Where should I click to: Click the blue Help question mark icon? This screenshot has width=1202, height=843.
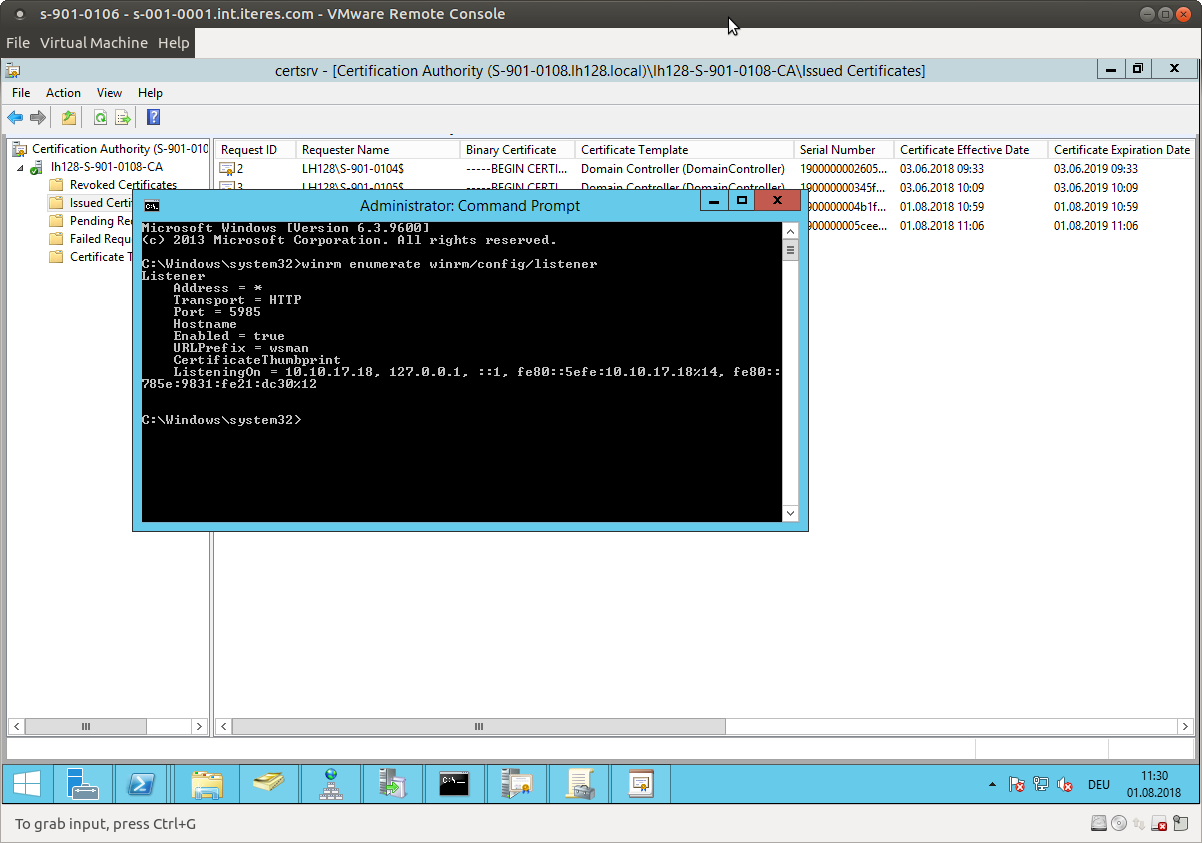[153, 118]
